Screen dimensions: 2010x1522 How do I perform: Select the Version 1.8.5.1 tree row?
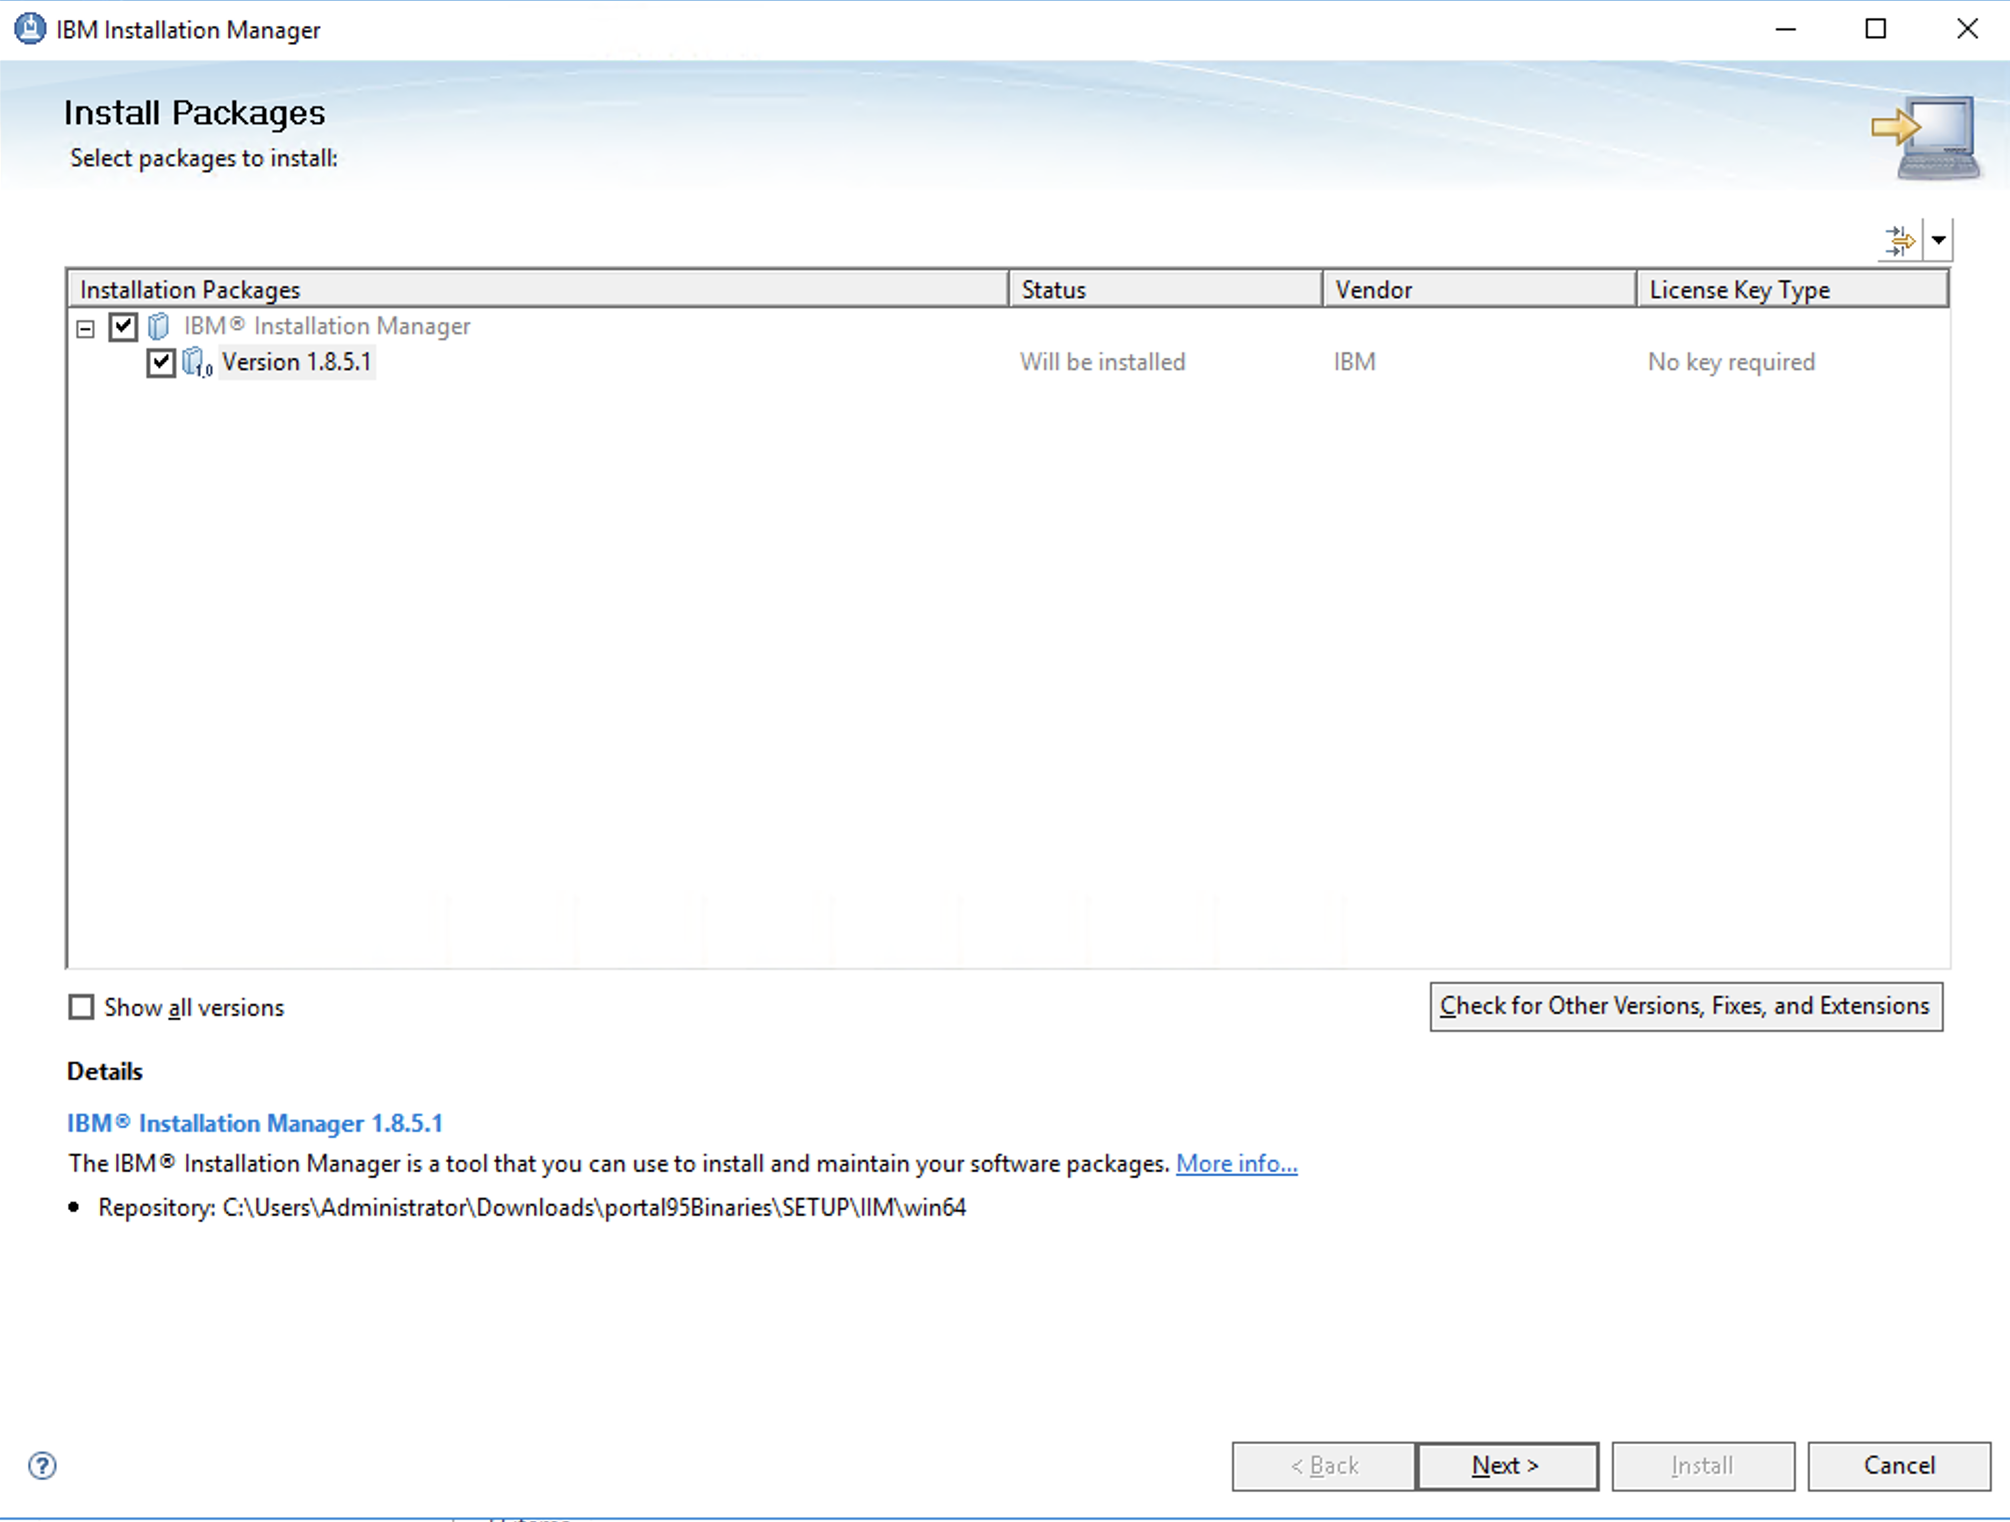pos(296,362)
